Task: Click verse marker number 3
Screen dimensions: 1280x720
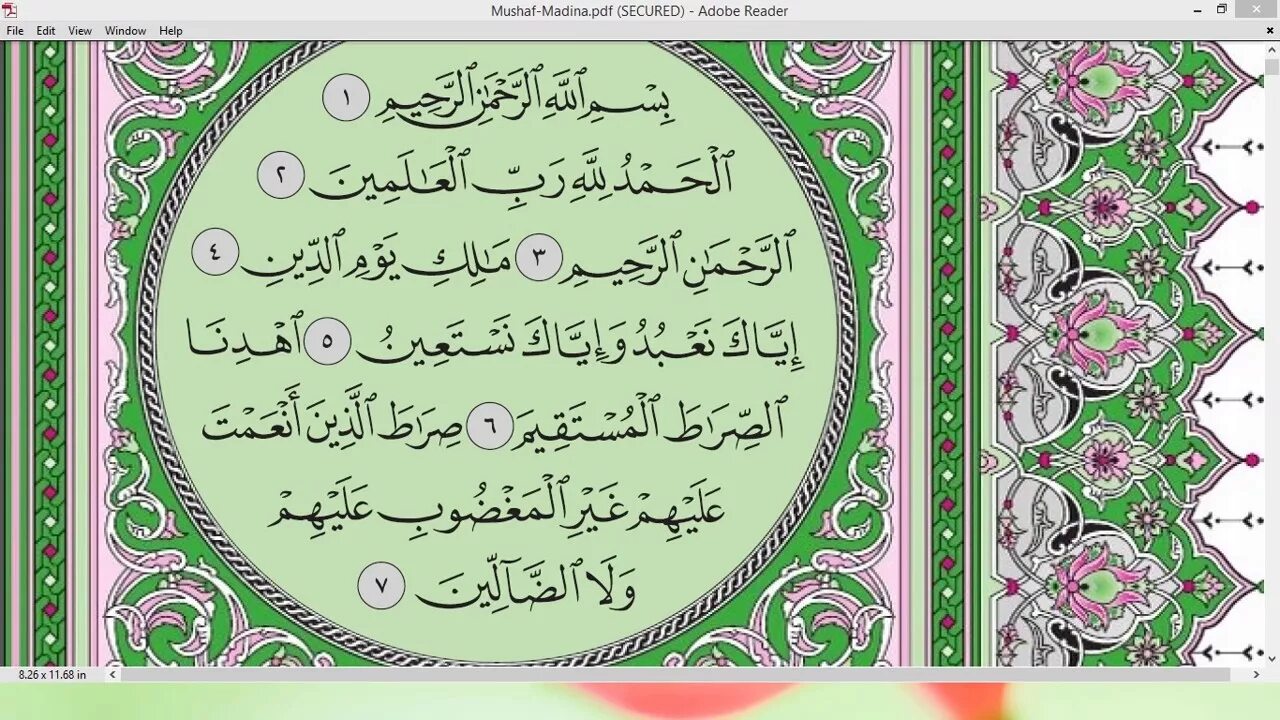Action: click(539, 258)
